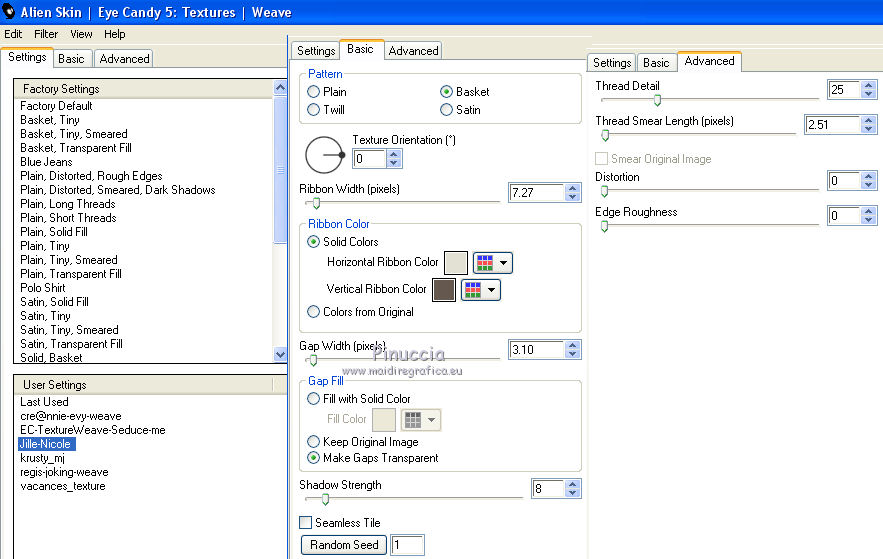Image resolution: width=883 pixels, height=559 pixels.
Task: Open Basic tab in right panel
Action: pyautogui.click(x=656, y=62)
